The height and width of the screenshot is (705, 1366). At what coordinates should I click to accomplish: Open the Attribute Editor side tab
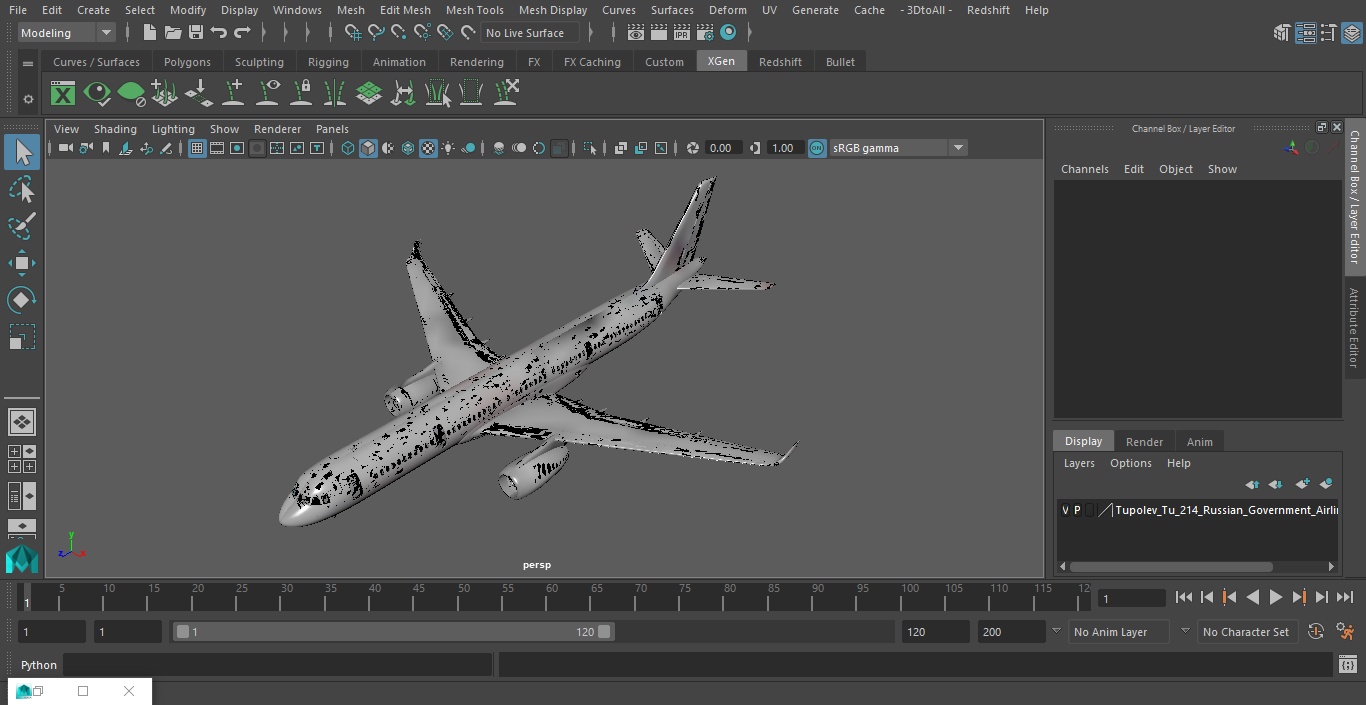[1354, 328]
